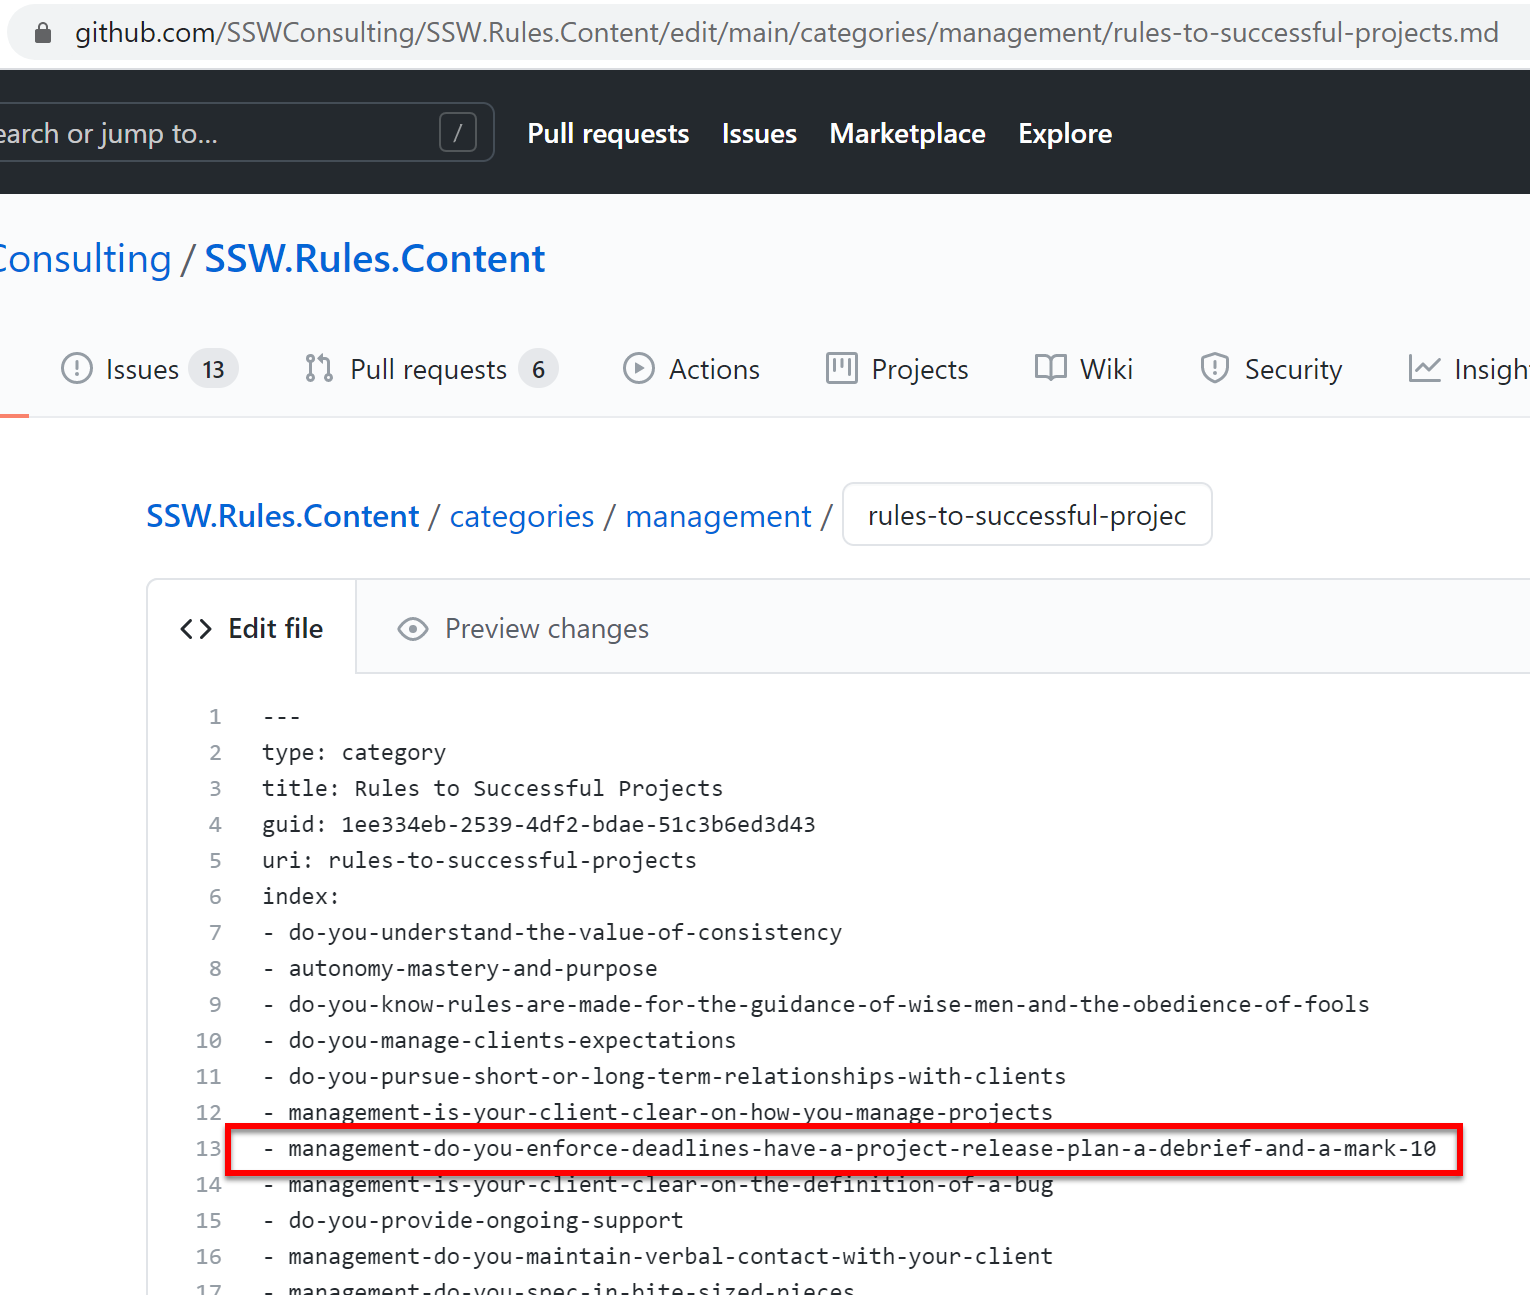Click the browser address bar URL
This screenshot has width=1530, height=1295.
786,33
